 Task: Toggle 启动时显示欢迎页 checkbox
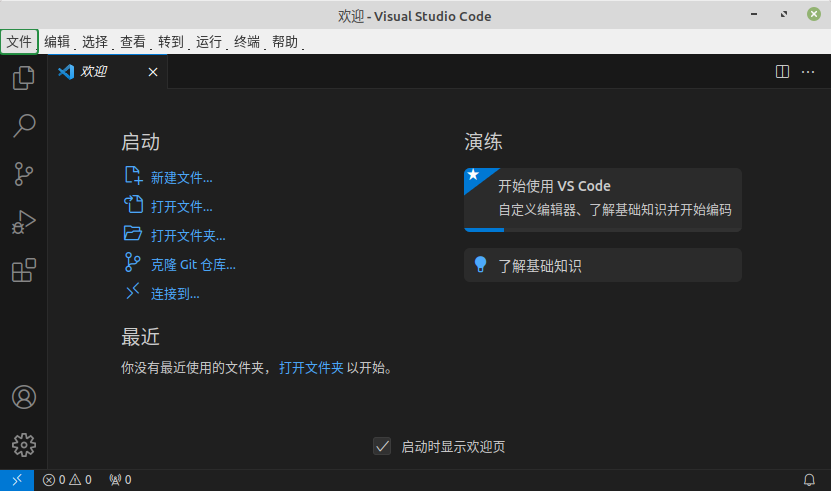pos(382,446)
